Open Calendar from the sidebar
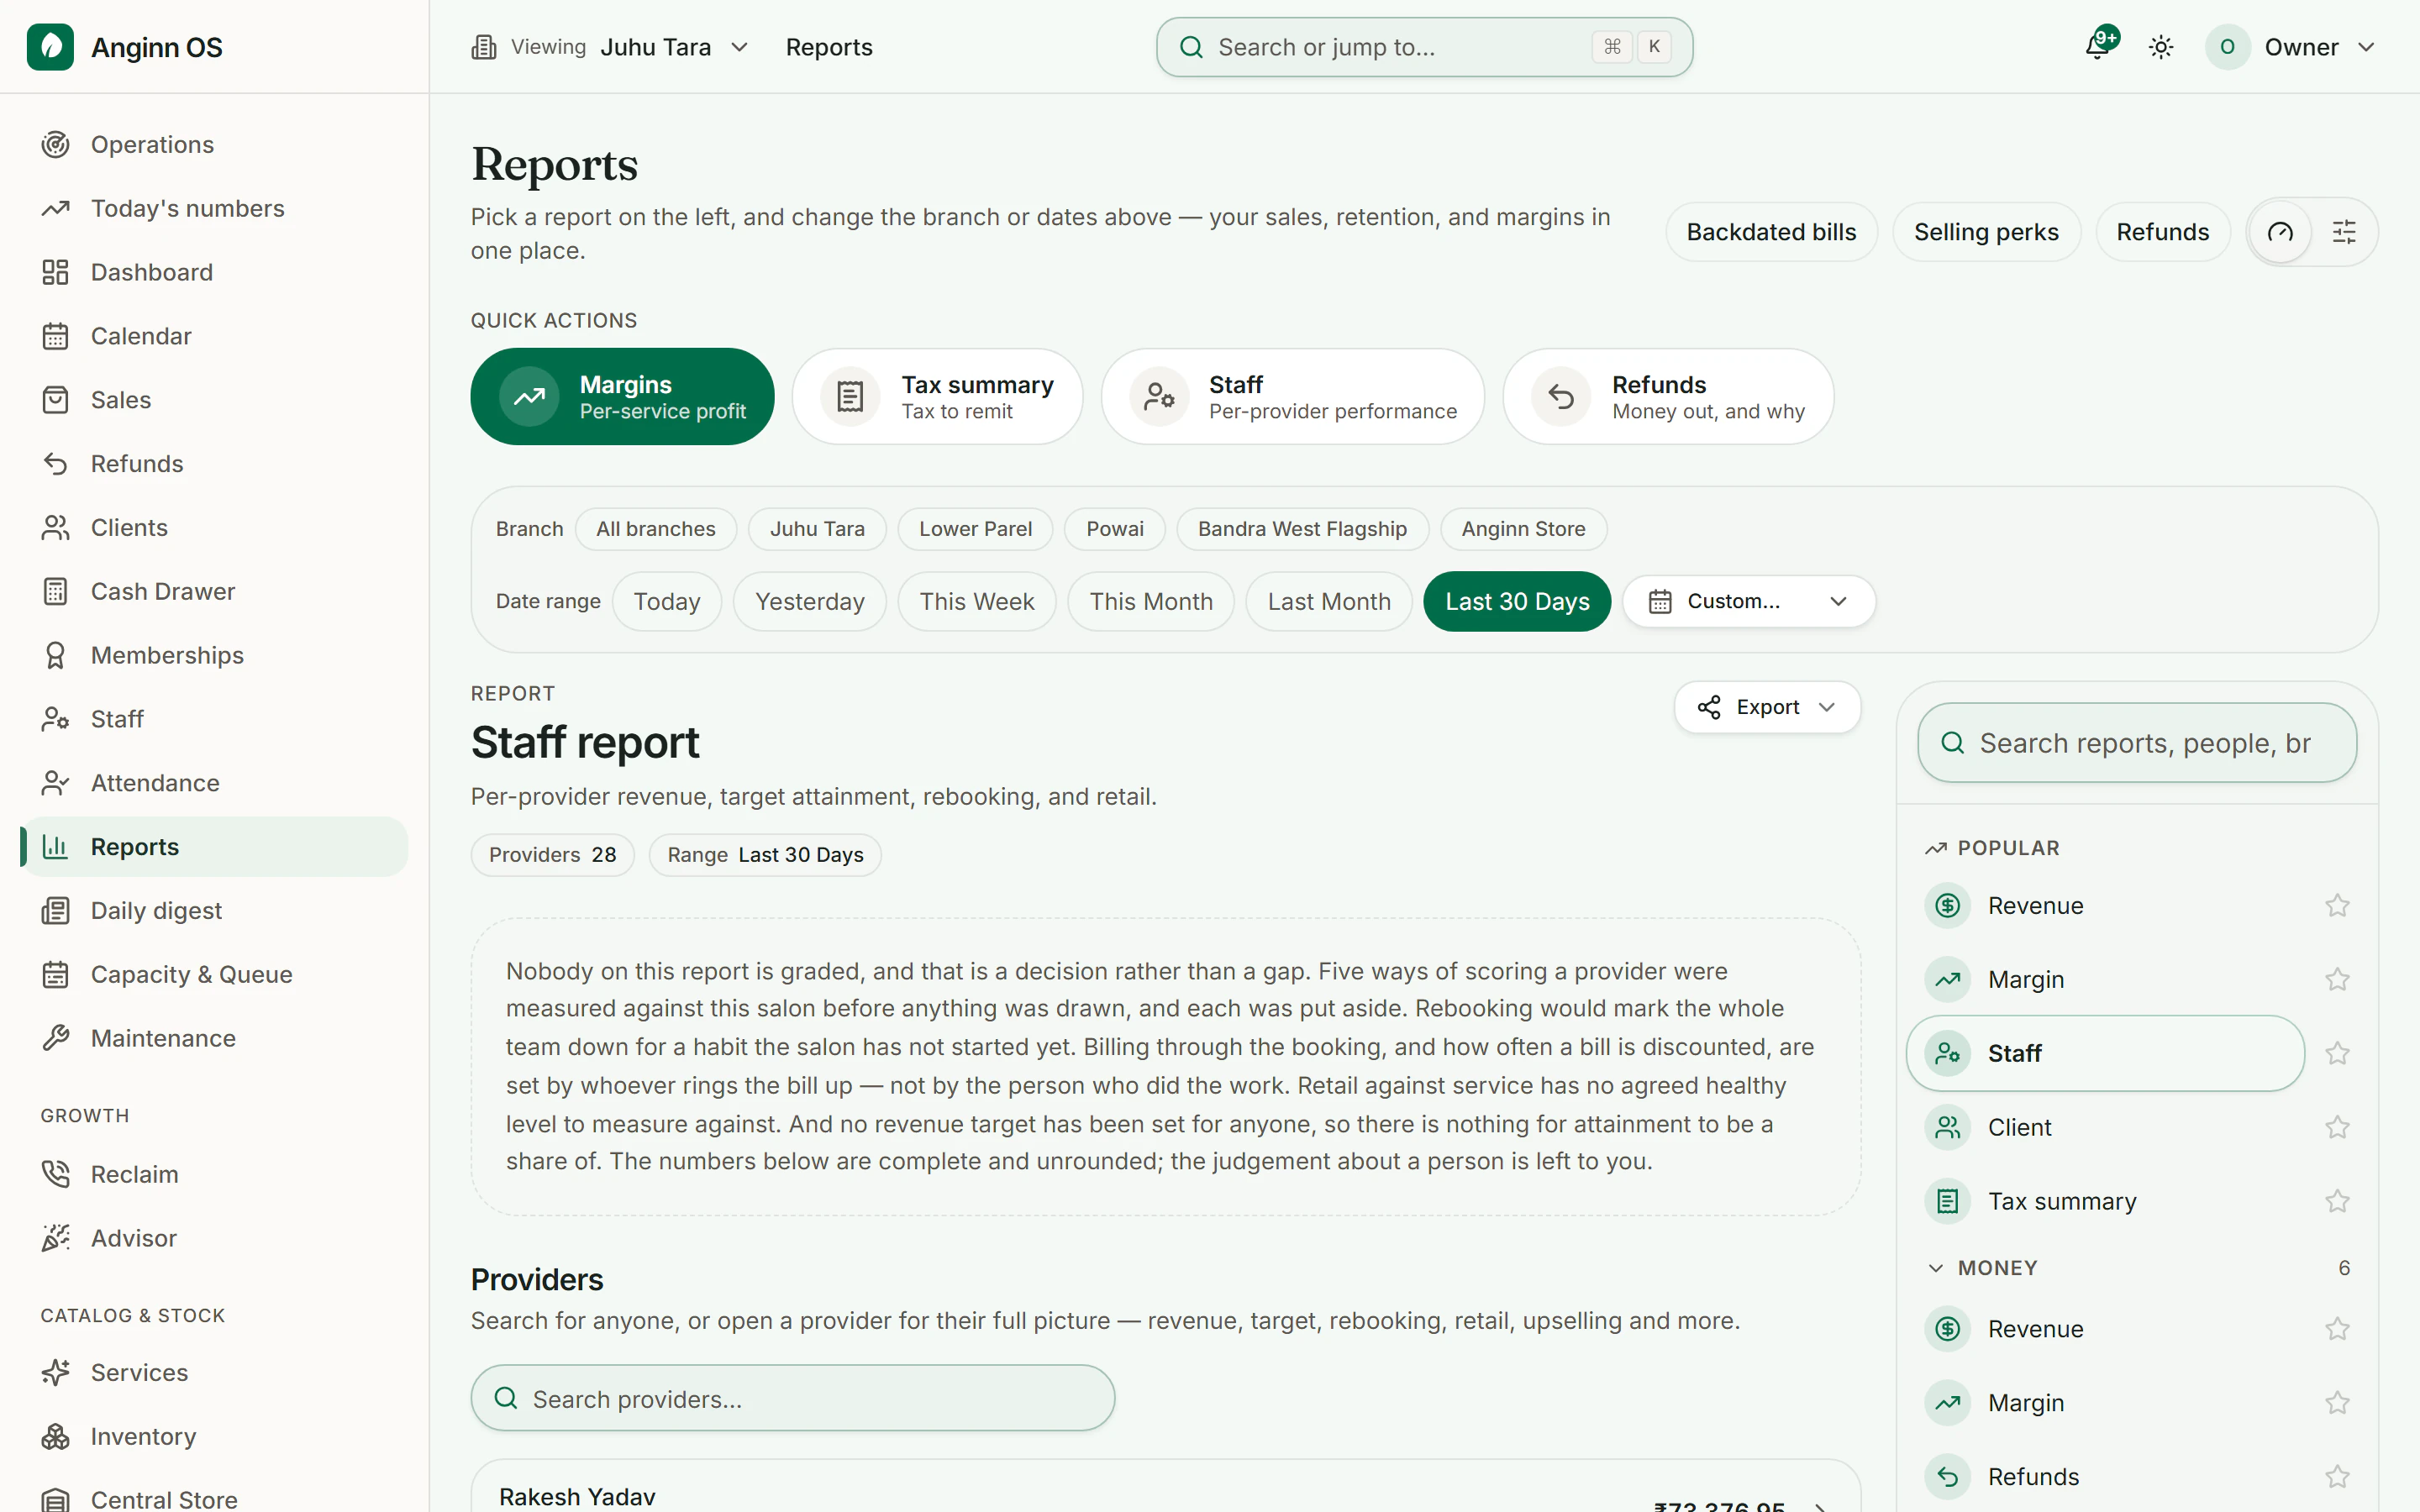This screenshot has height=1512, width=2420. click(214, 336)
